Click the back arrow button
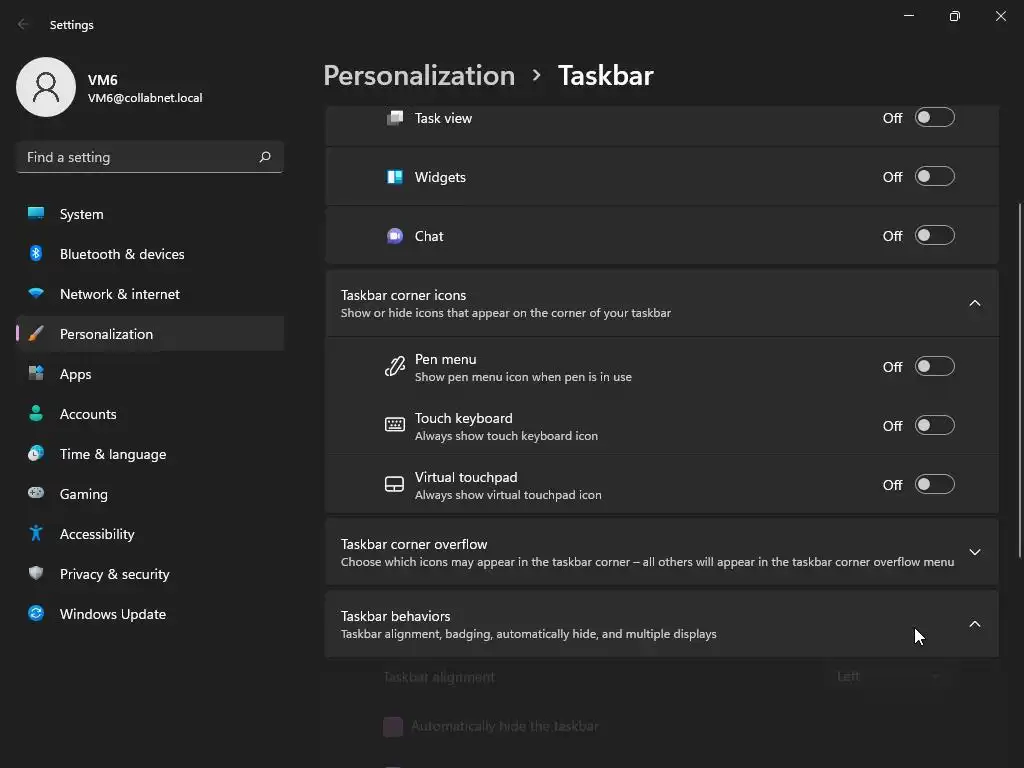The width and height of the screenshot is (1024, 768). [x=23, y=24]
